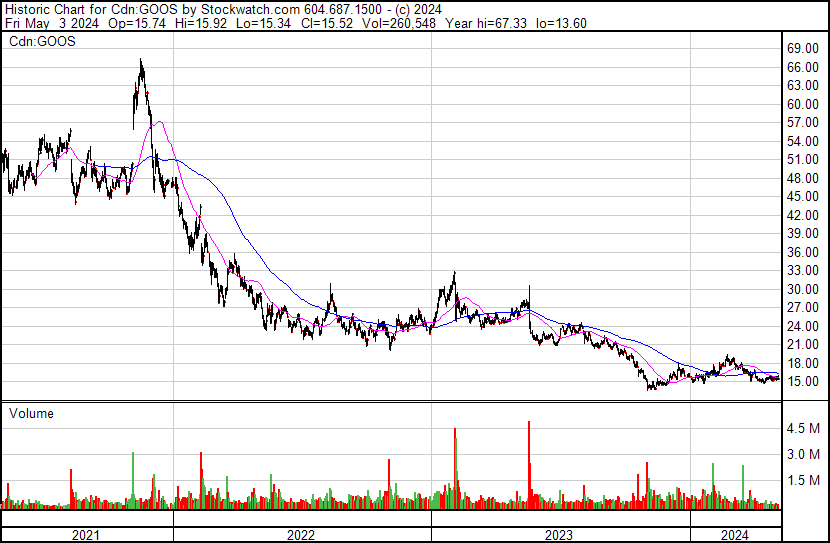The height and width of the screenshot is (543, 830).
Task: Click the 'Cdn:GOOS' chart label
Action: pyautogui.click(x=42, y=41)
